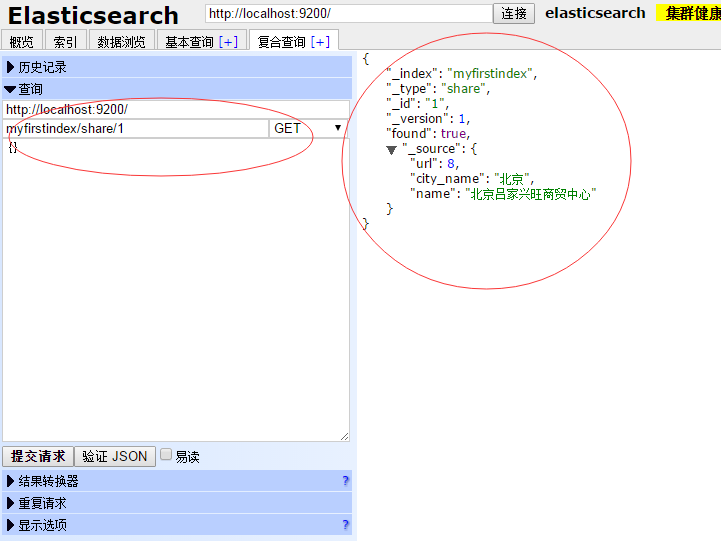Expand the 显示选项 section

177,525
